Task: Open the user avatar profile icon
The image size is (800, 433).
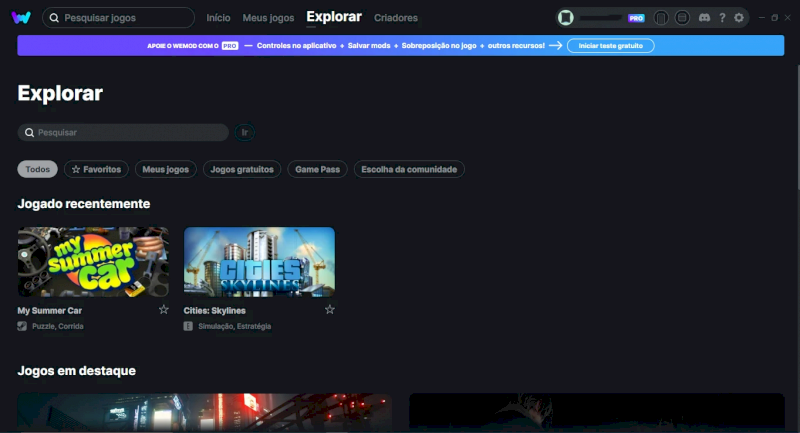Action: click(x=565, y=18)
